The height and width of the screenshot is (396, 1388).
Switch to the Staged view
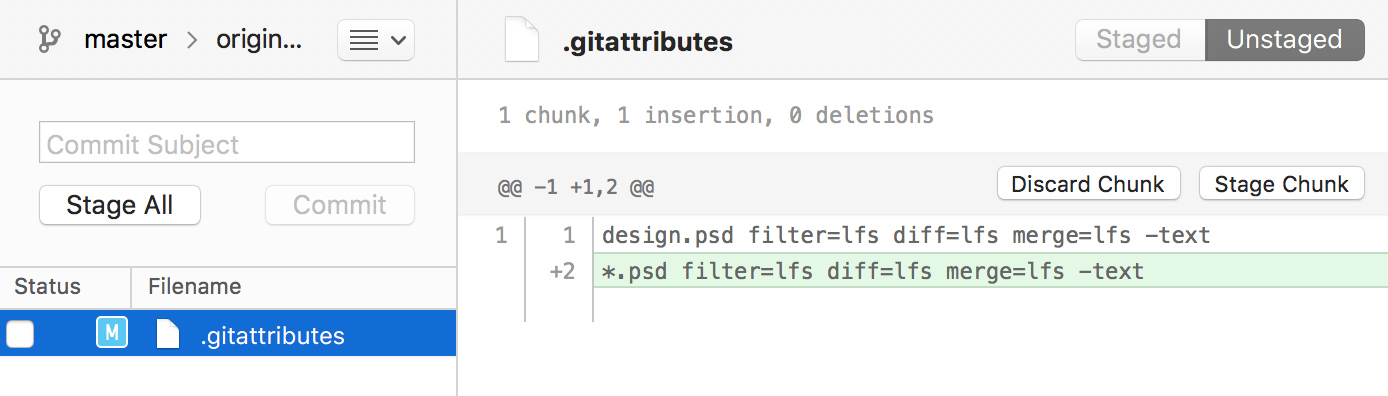pos(1139,40)
